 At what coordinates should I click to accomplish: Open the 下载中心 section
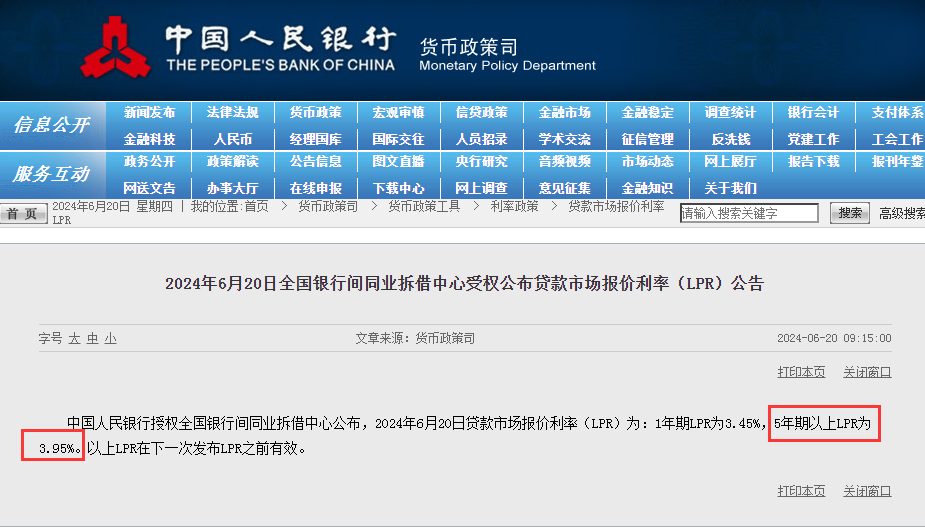(399, 188)
